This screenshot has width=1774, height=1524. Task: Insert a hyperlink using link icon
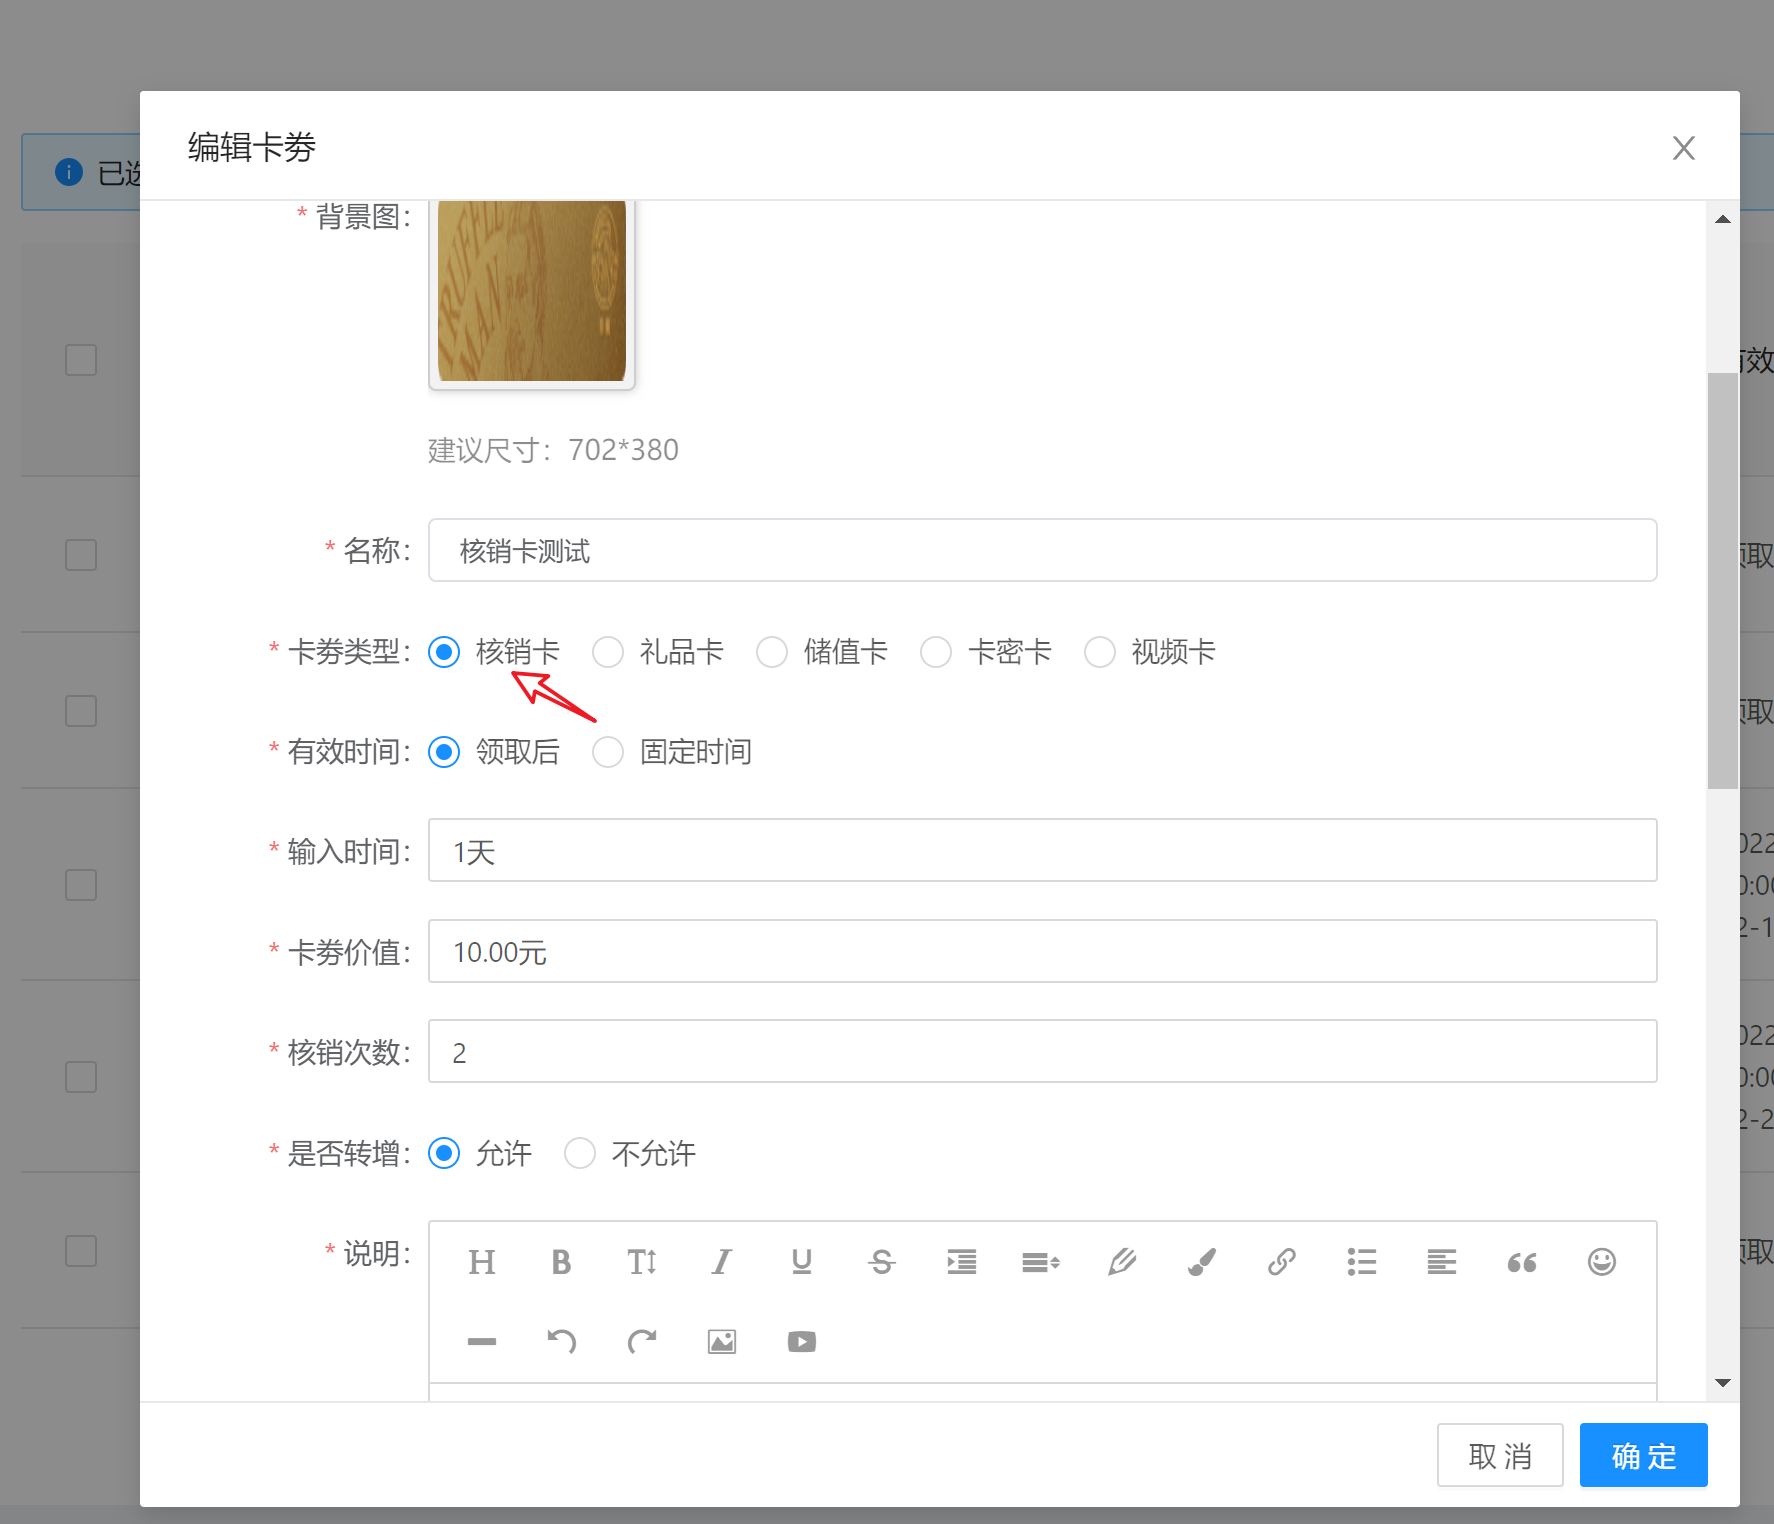(x=1281, y=1262)
